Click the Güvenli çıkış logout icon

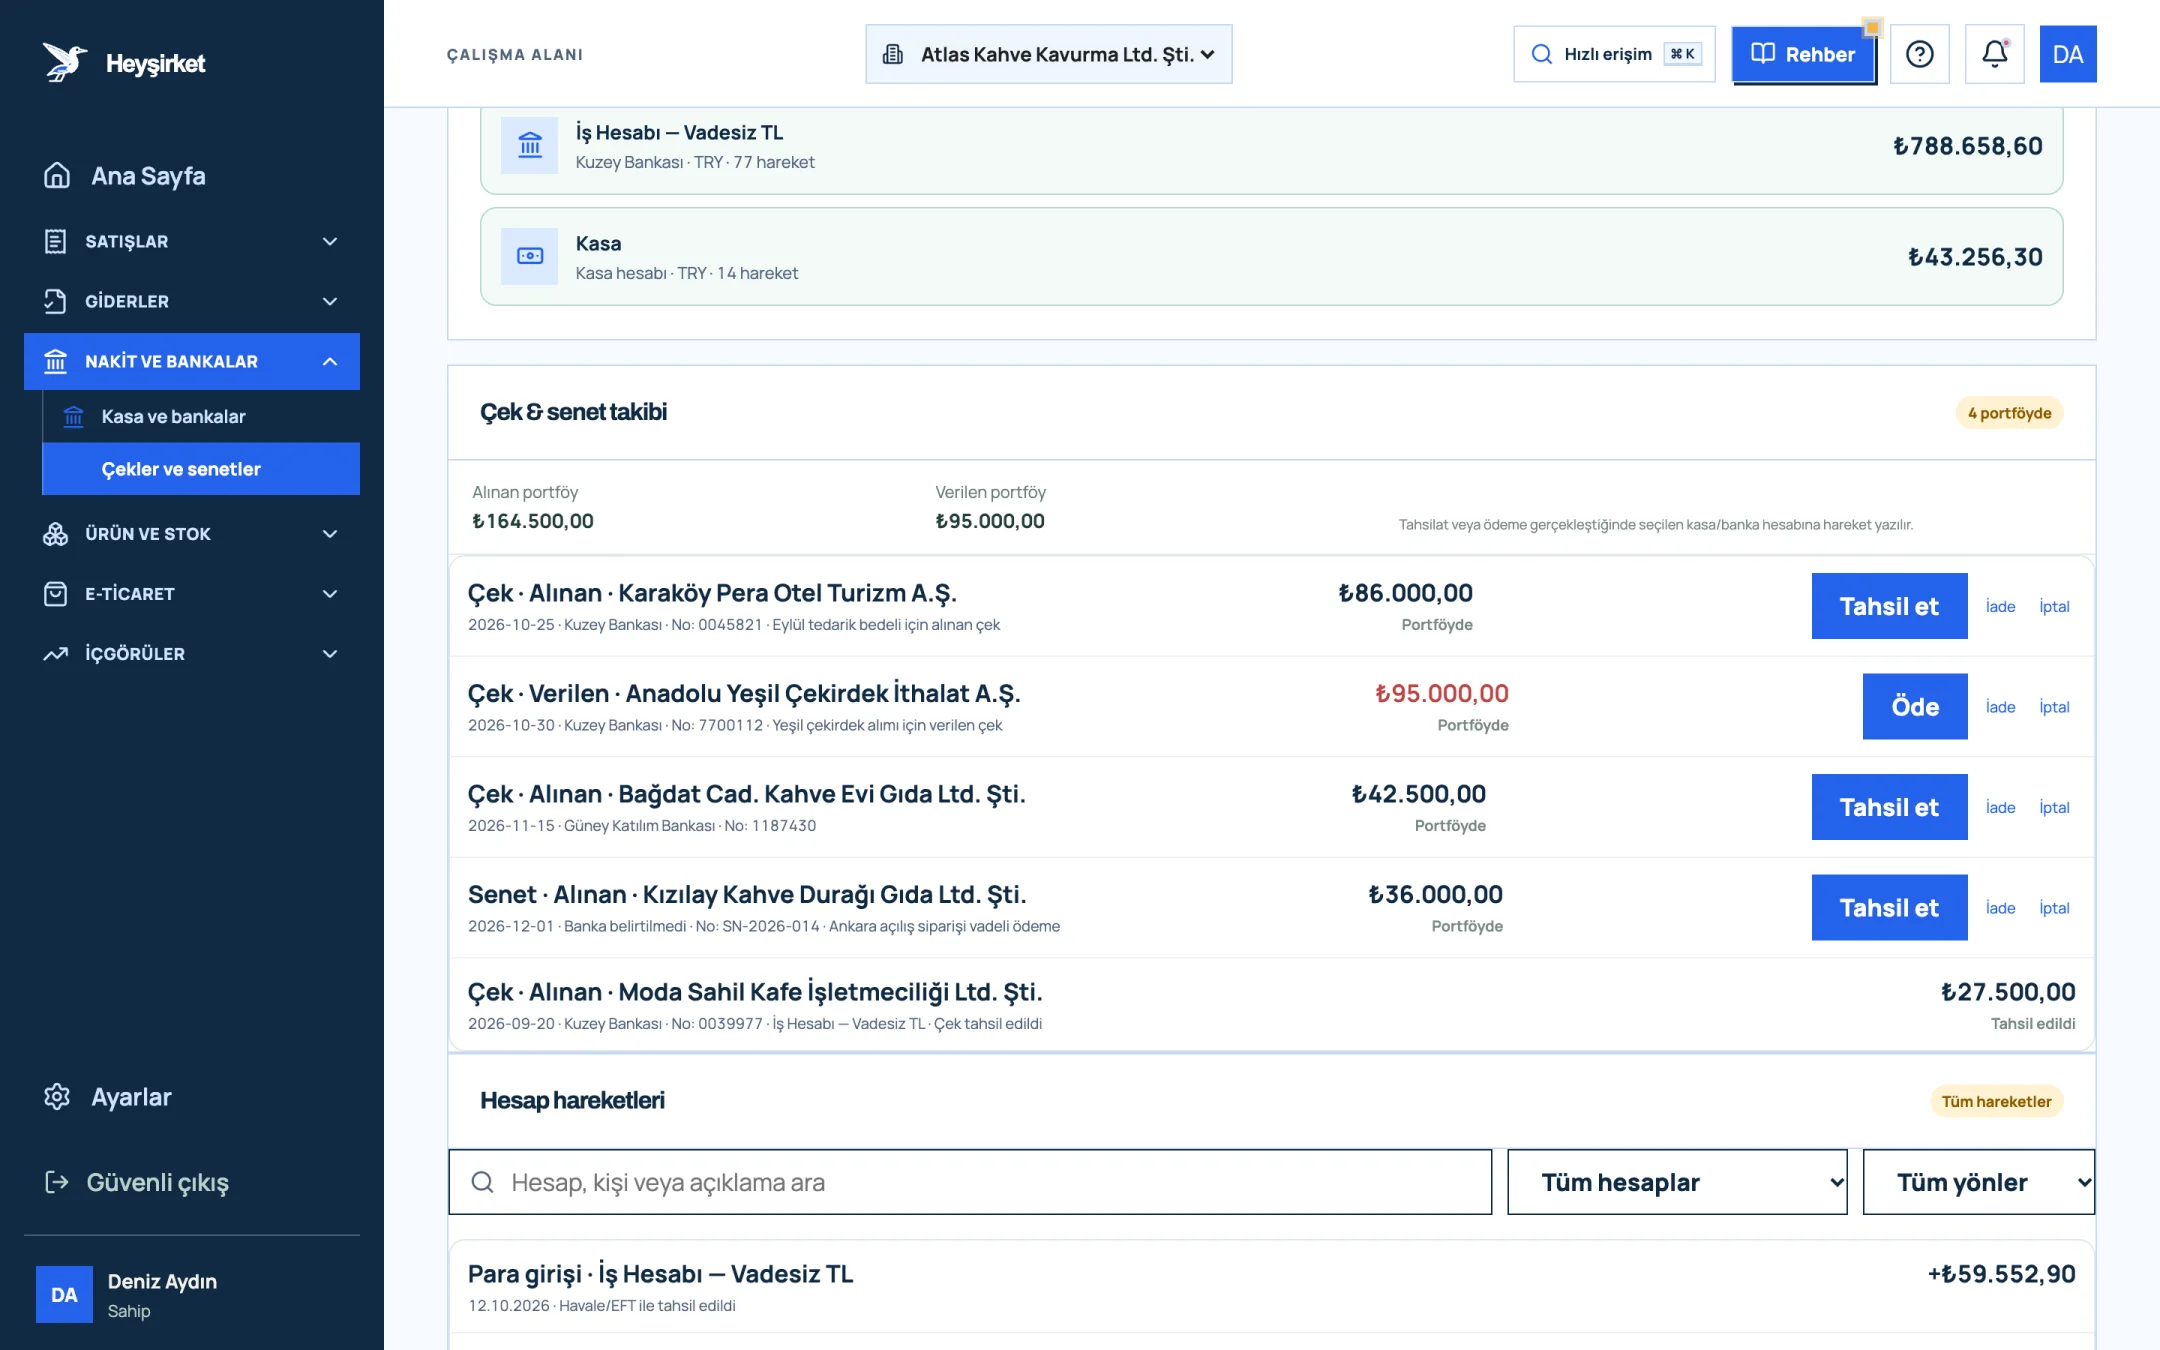[57, 1182]
